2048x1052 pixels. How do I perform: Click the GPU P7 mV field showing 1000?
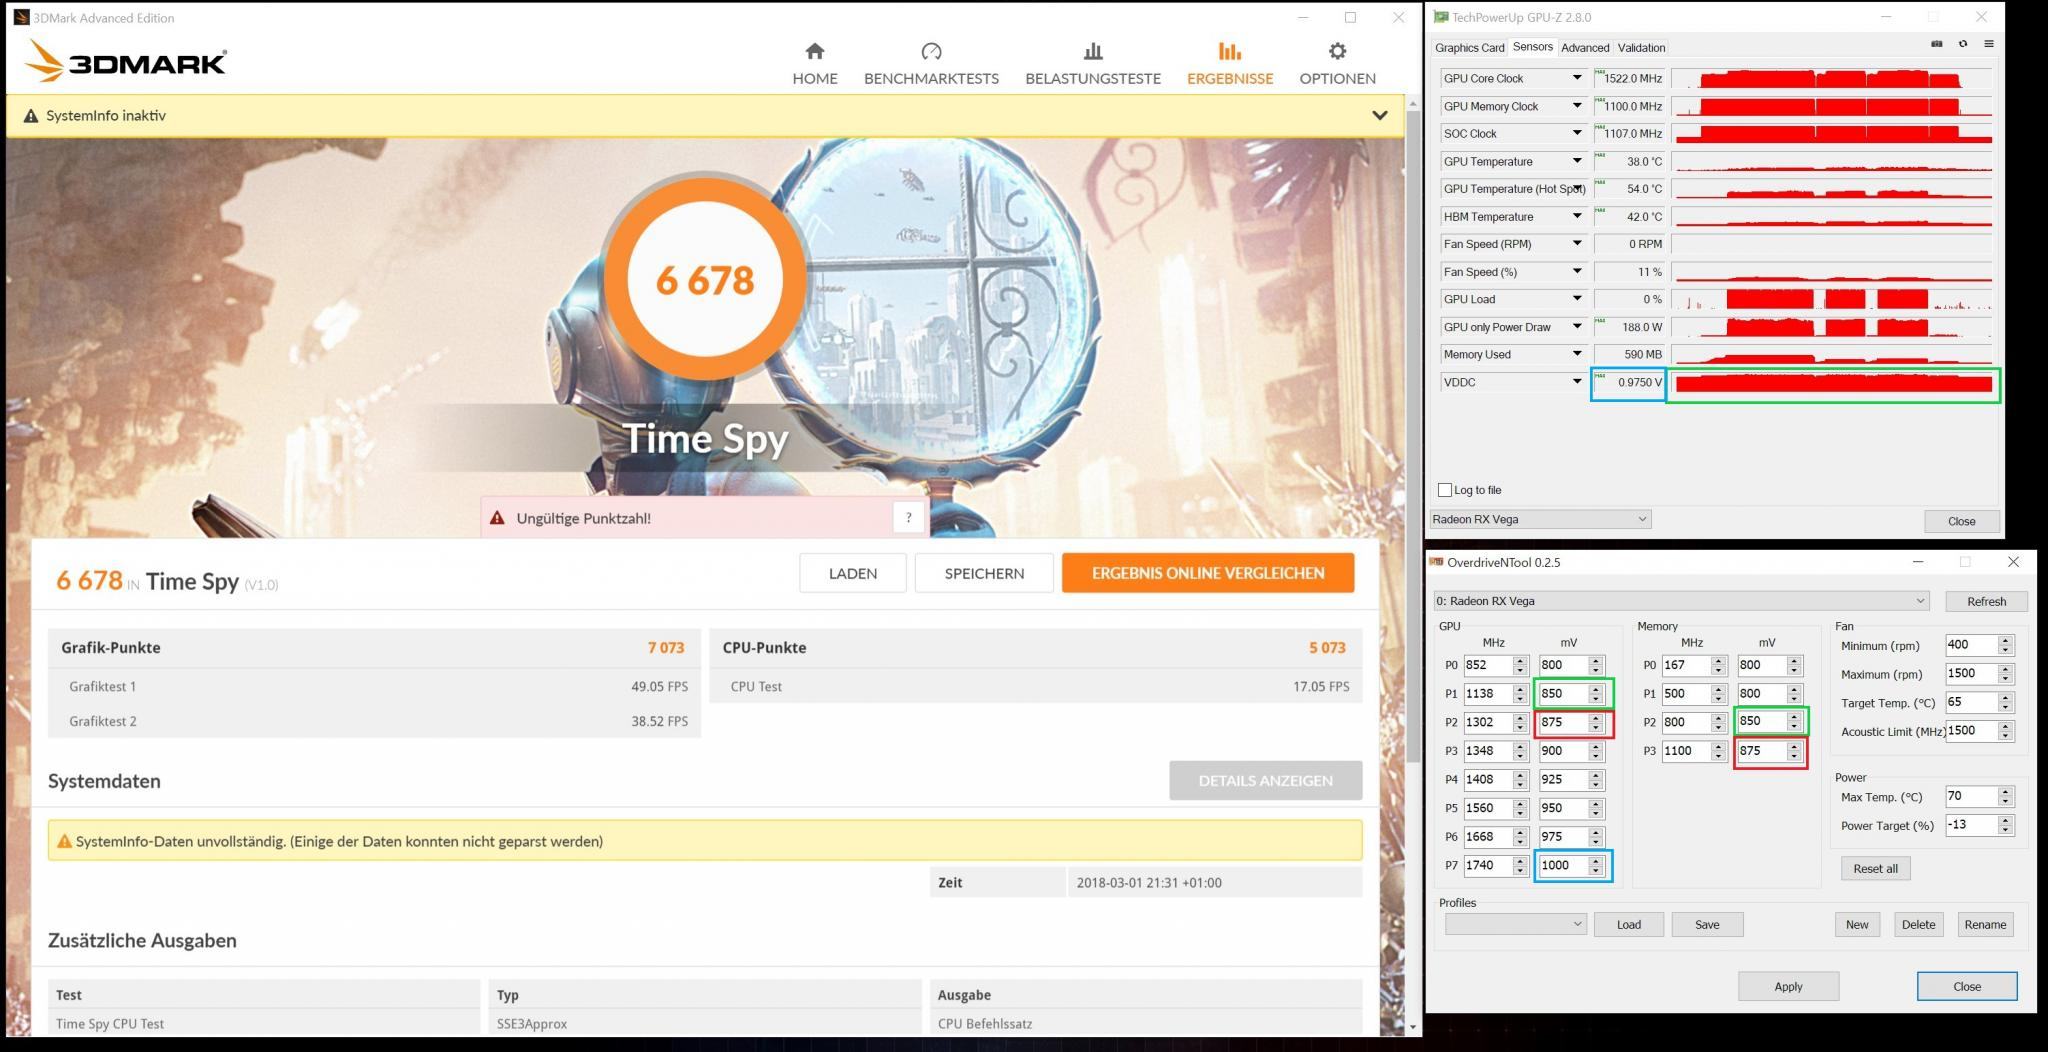coord(1562,865)
